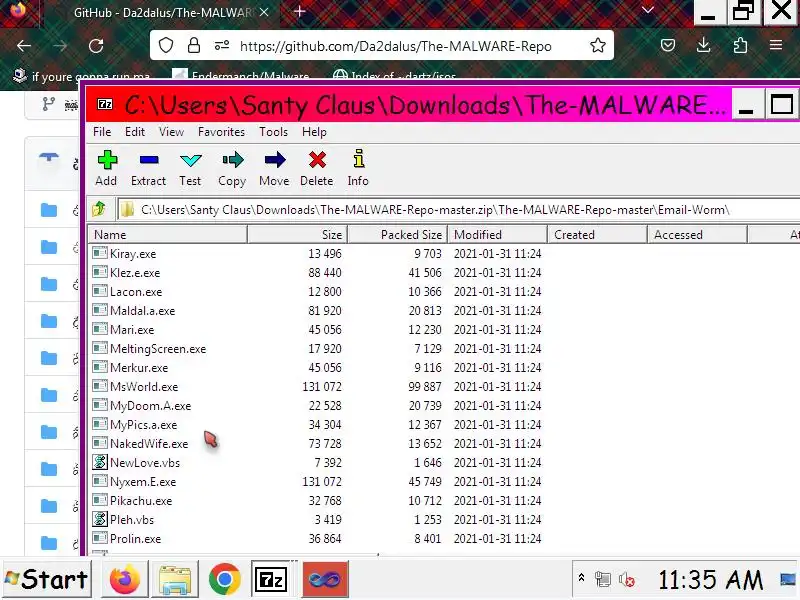Go up one folder level icon
The image size is (800, 600).
tap(99, 209)
